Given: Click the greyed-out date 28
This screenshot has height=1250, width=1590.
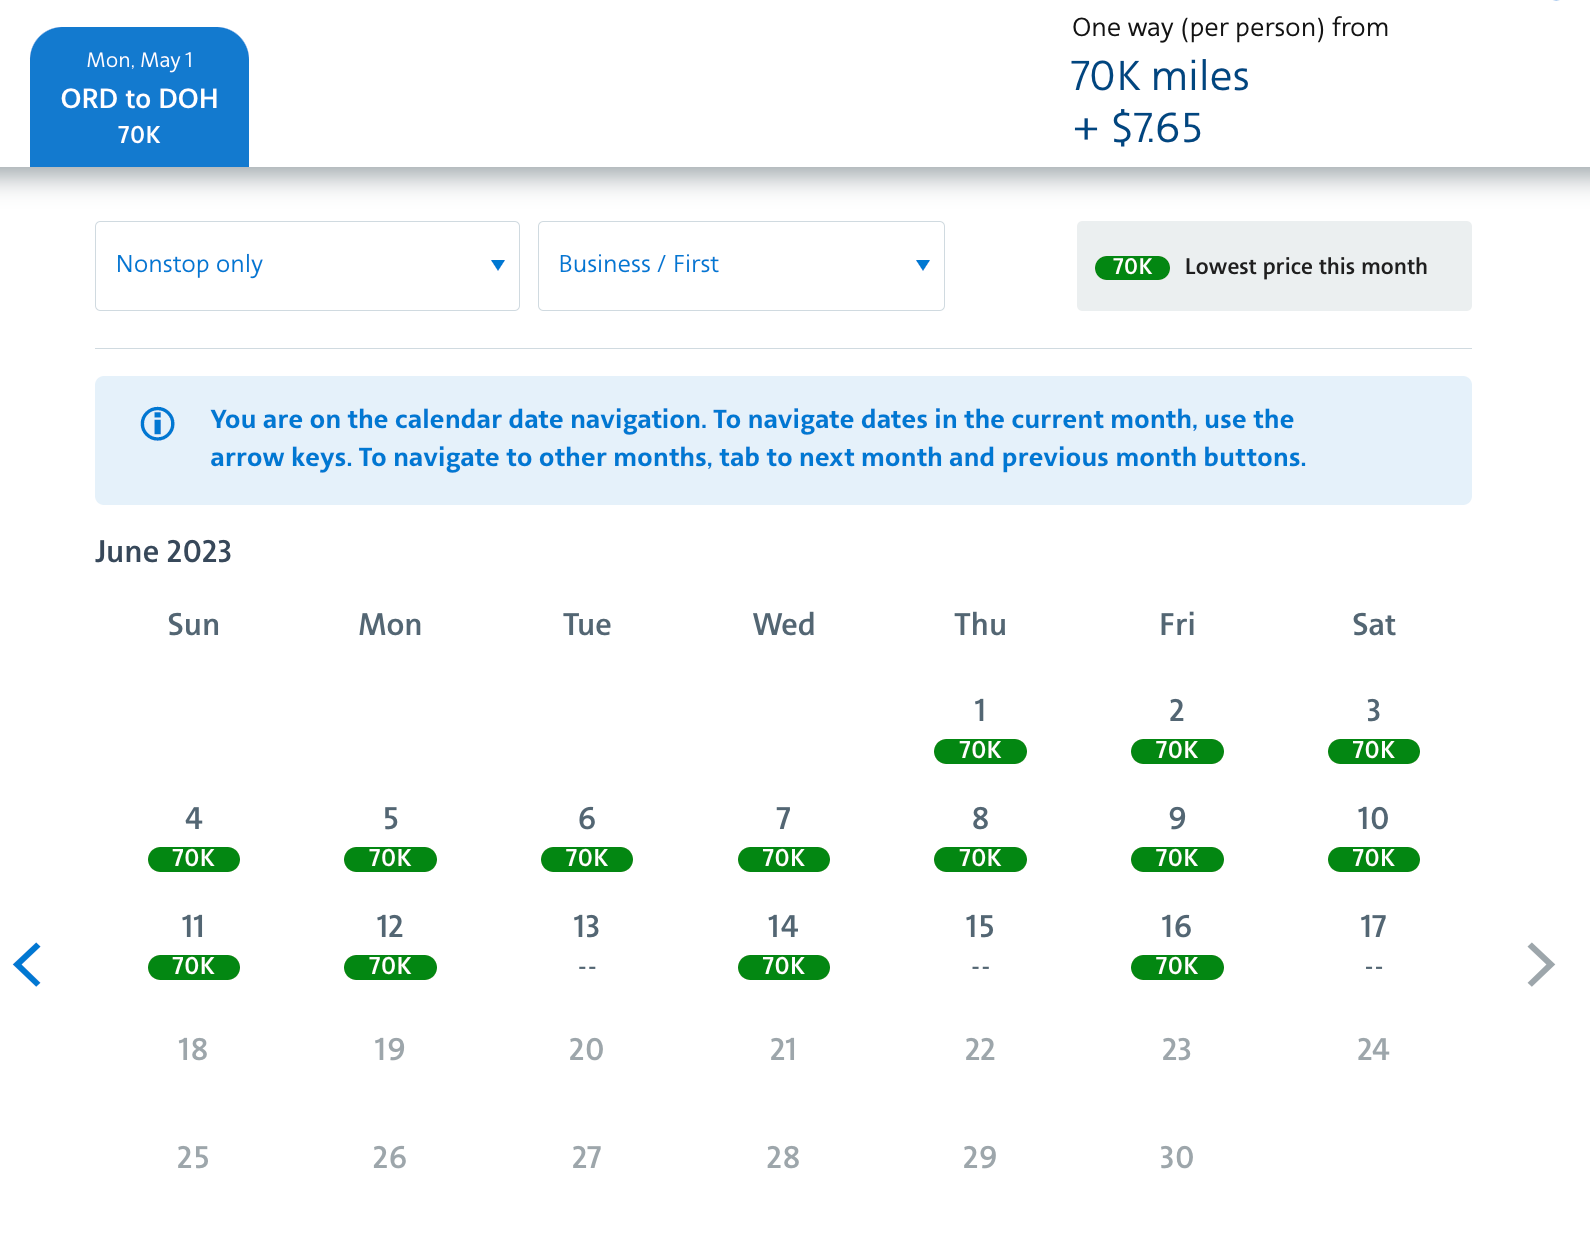Looking at the screenshot, I should [783, 1157].
